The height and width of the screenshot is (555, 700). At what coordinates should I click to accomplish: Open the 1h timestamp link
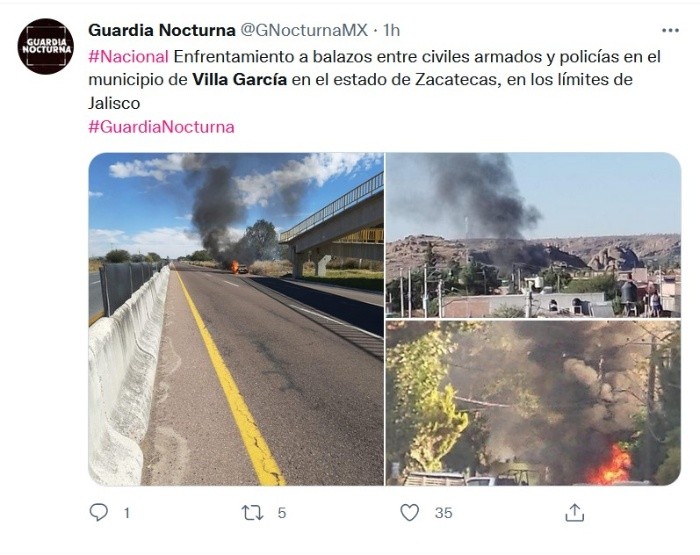coord(392,30)
